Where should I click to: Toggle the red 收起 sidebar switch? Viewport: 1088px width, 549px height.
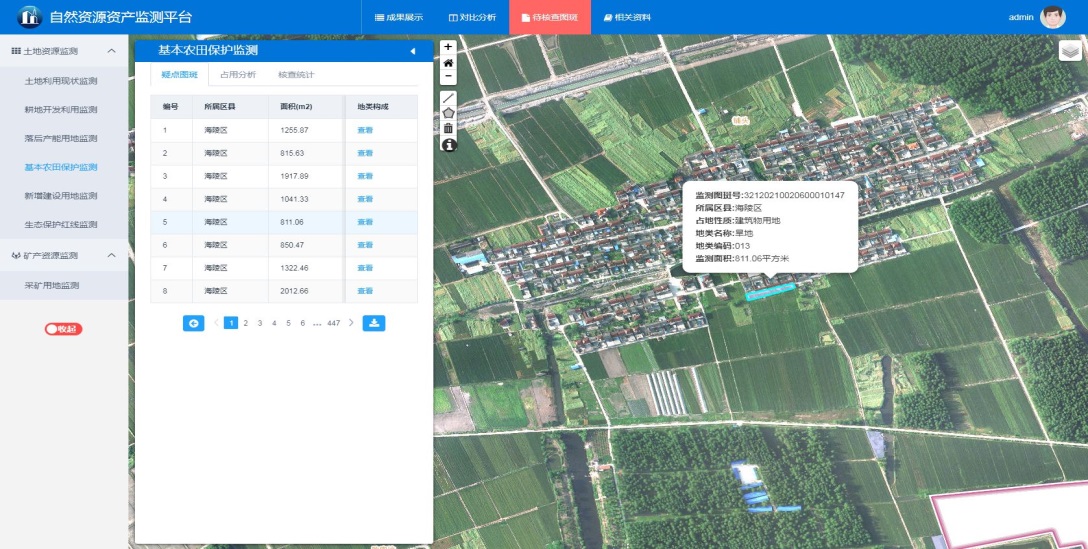point(63,329)
